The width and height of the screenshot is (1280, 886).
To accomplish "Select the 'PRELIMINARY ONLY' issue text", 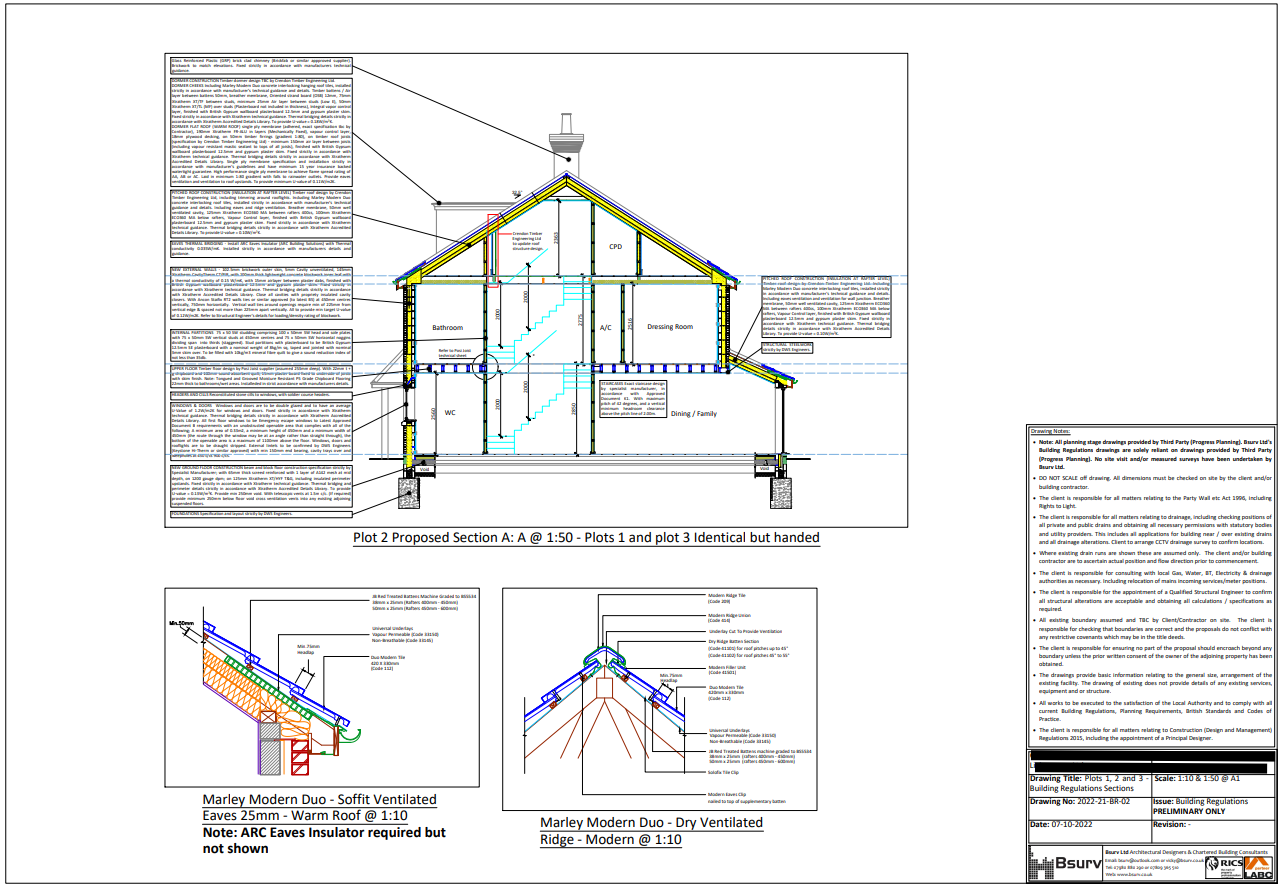I will pyautogui.click(x=1190, y=812).
